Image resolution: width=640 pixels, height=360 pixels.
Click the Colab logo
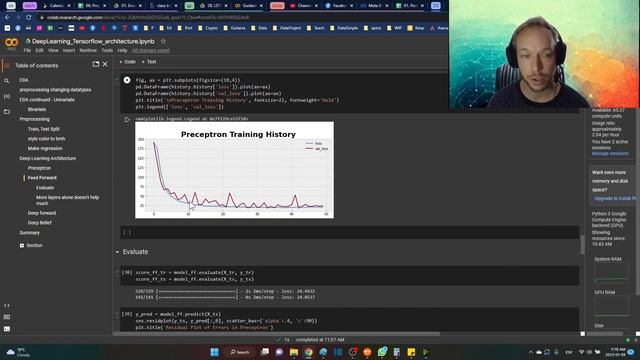(11, 43)
